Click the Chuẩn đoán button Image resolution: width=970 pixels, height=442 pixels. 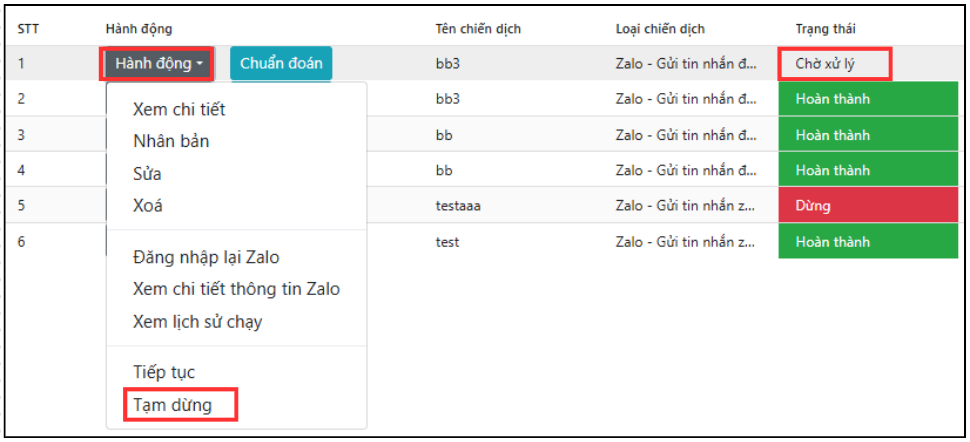coord(281,64)
